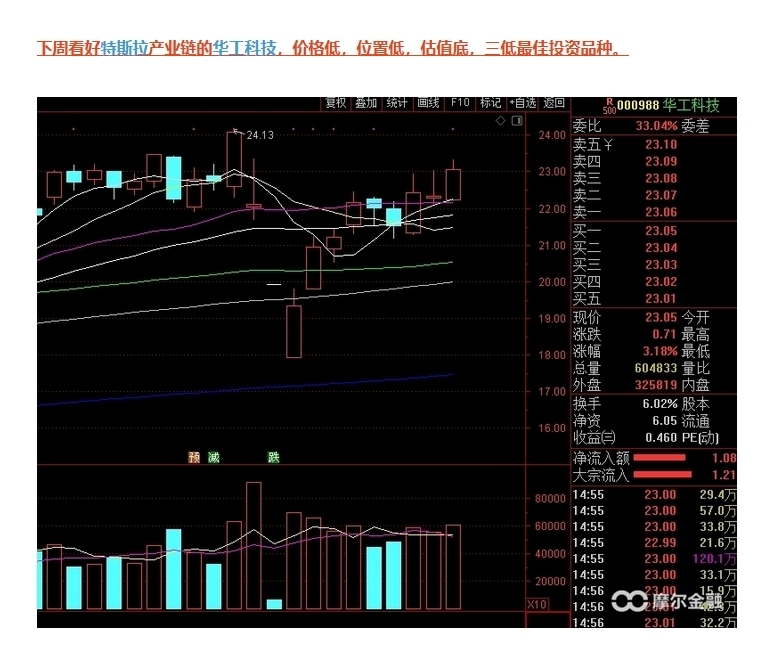Screen dimensions: 779x649
Task: Click the tallest volume bar
Action: 253,546
